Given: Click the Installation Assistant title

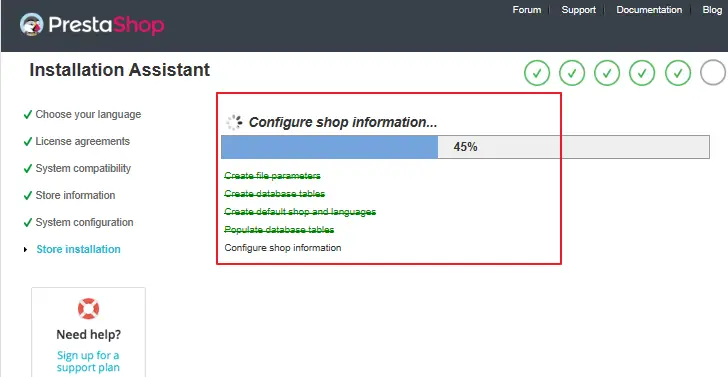Looking at the screenshot, I should [x=120, y=70].
